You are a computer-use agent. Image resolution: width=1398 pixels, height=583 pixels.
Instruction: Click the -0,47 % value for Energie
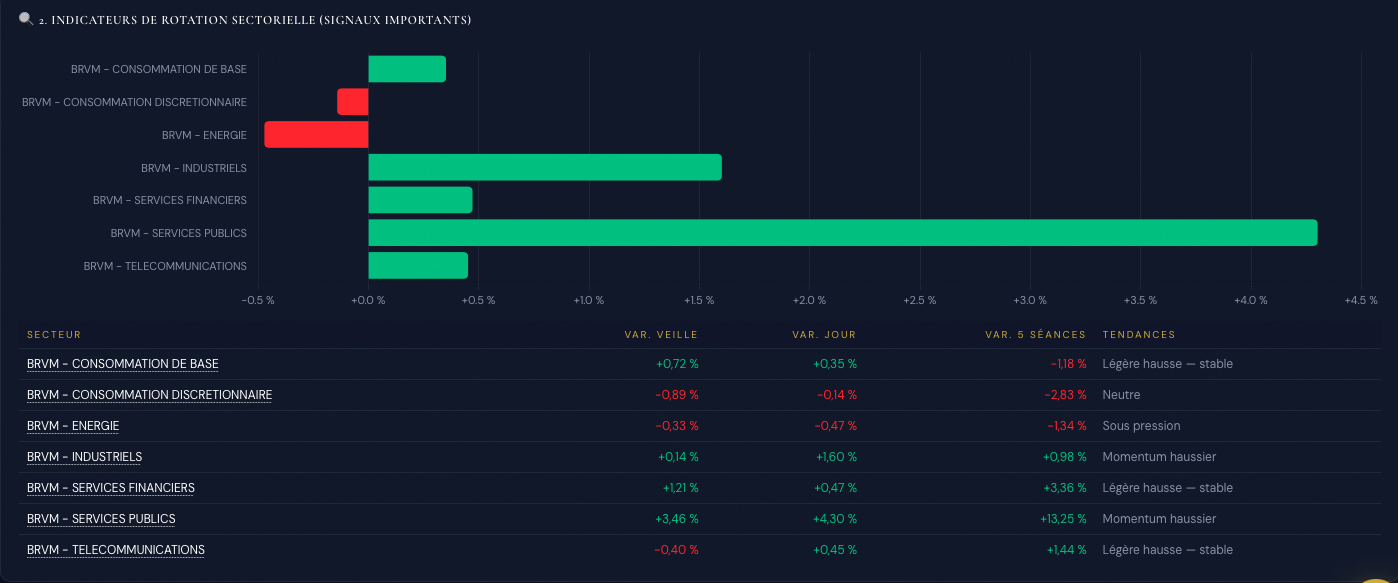tap(836, 426)
